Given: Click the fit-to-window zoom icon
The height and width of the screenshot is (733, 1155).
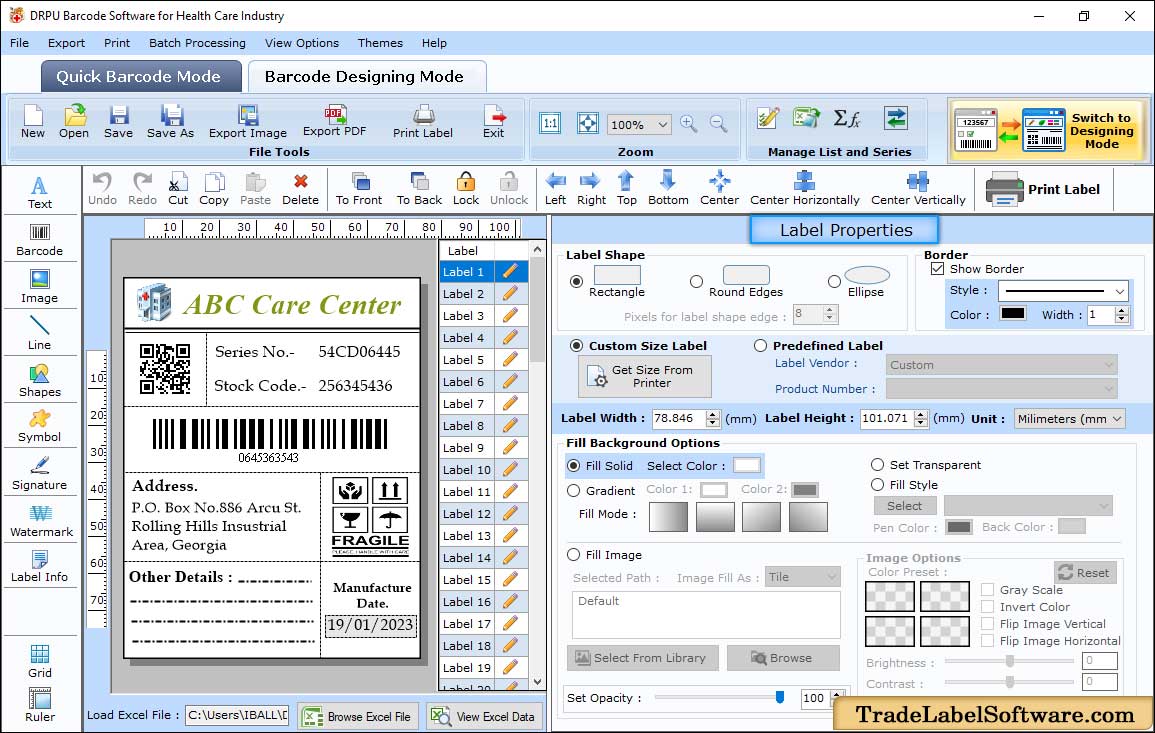Looking at the screenshot, I should coord(587,123).
